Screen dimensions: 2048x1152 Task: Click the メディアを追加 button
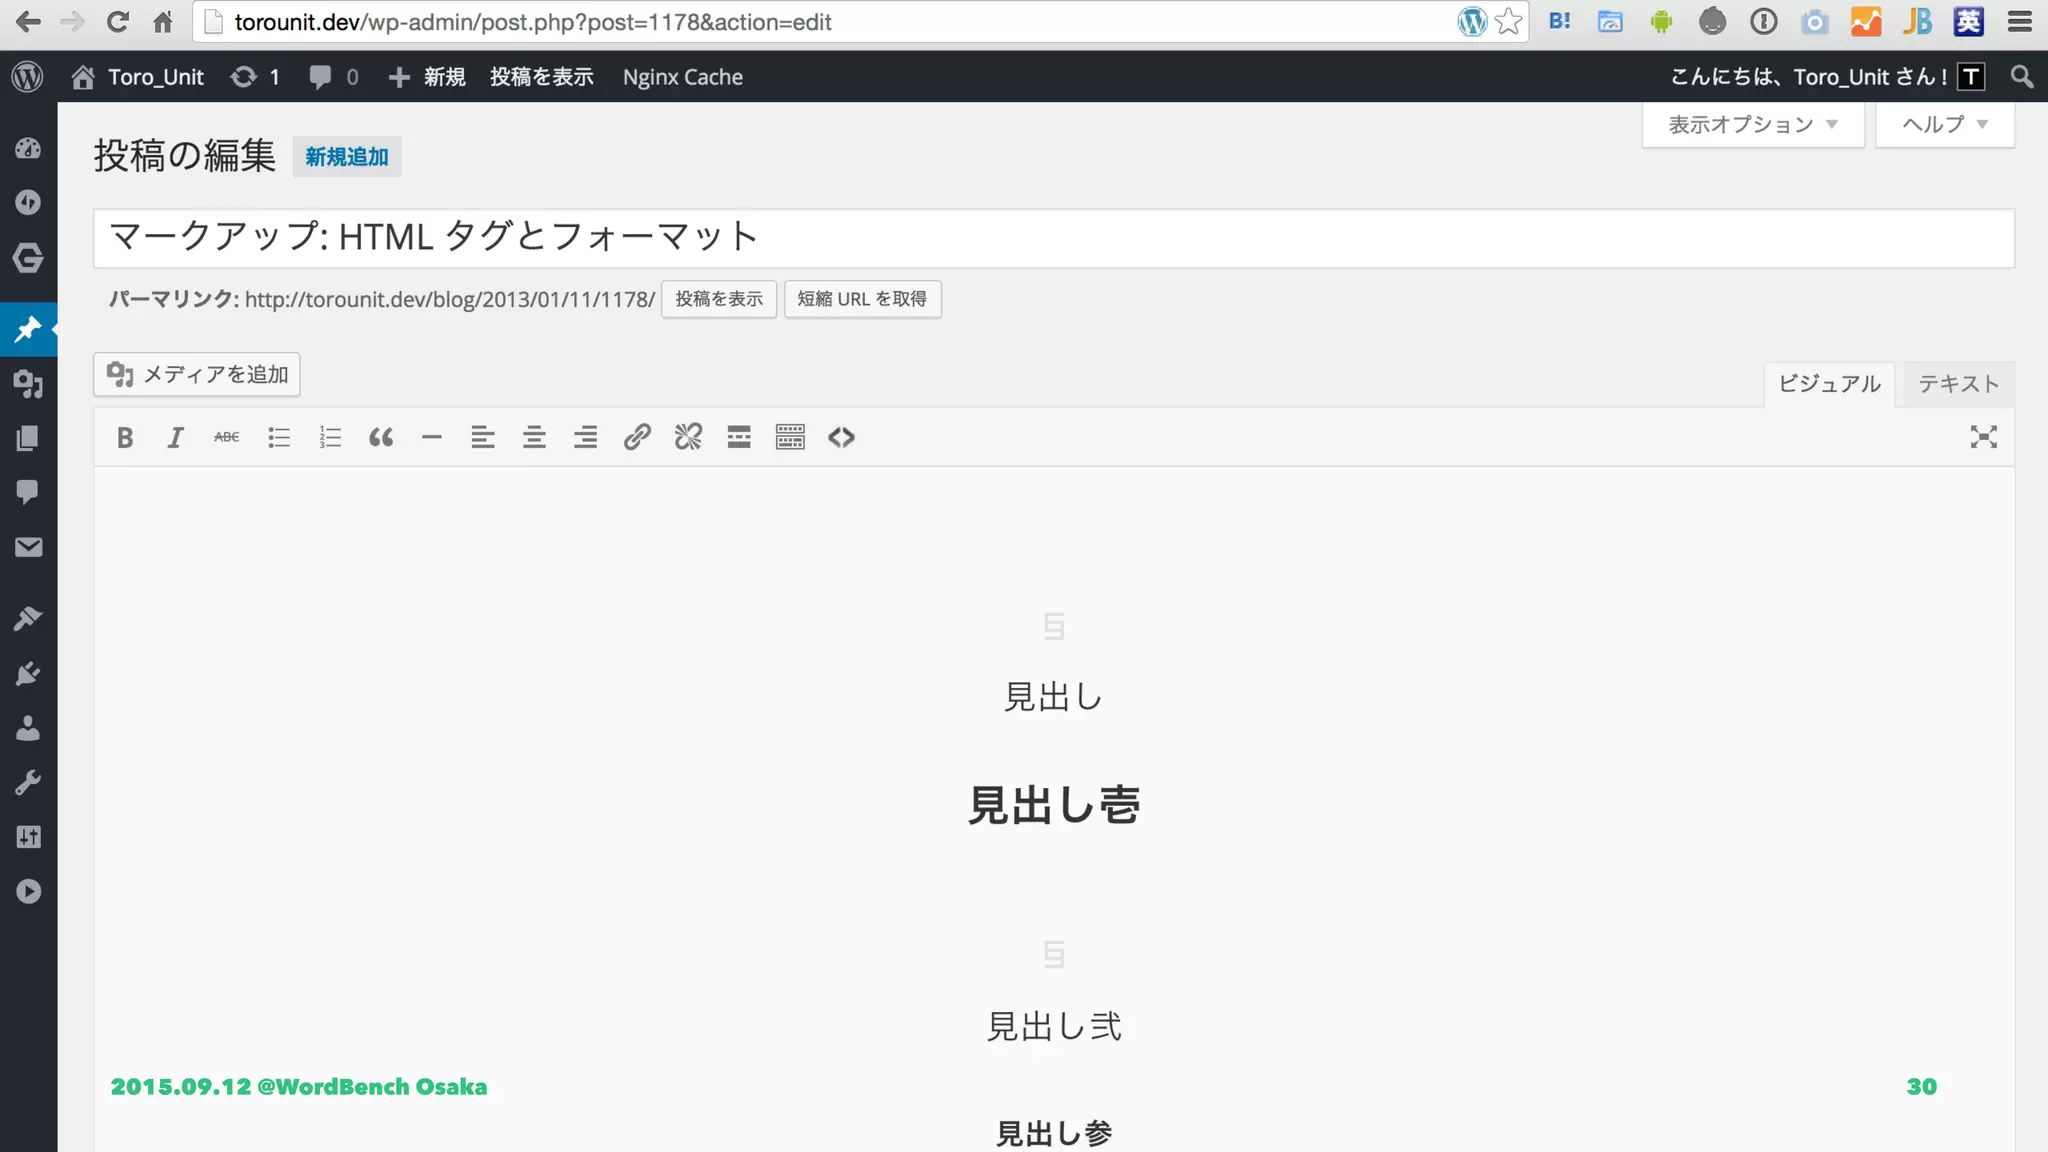click(x=197, y=374)
